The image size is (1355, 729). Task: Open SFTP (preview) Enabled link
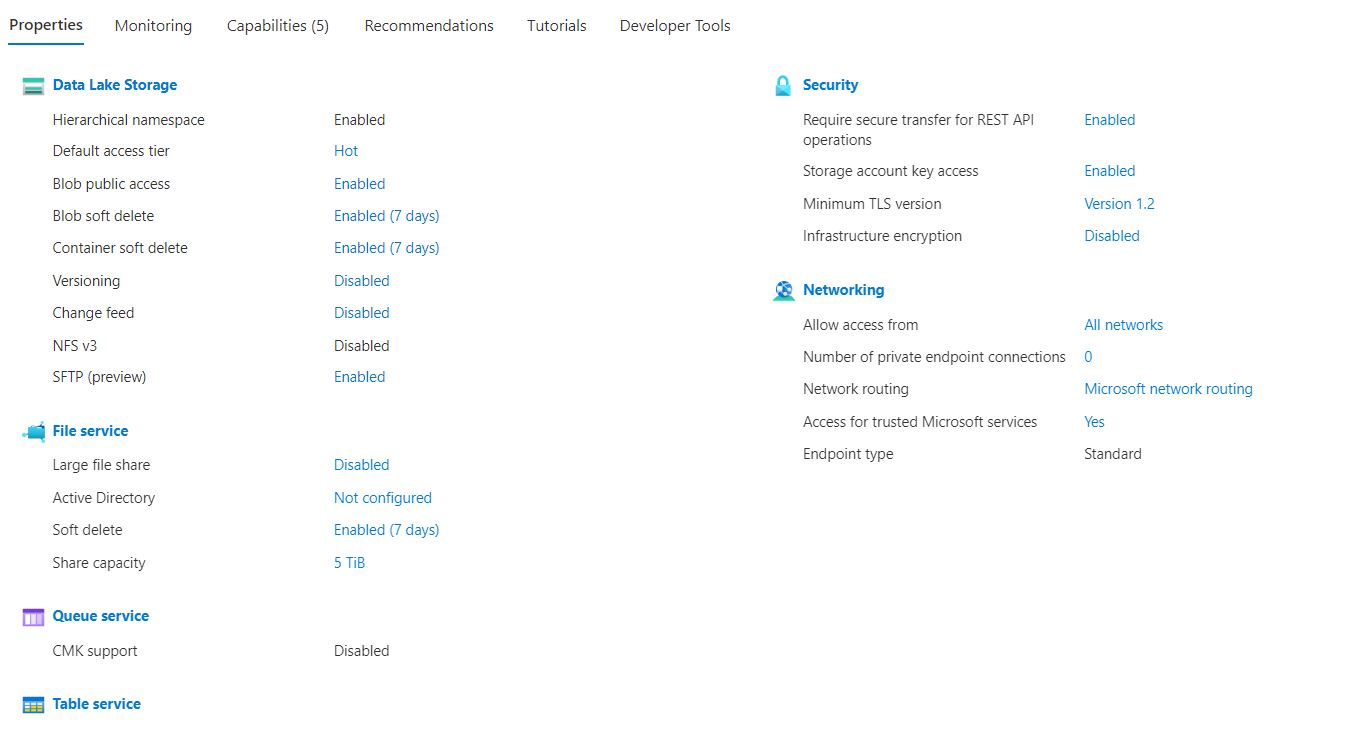click(359, 376)
